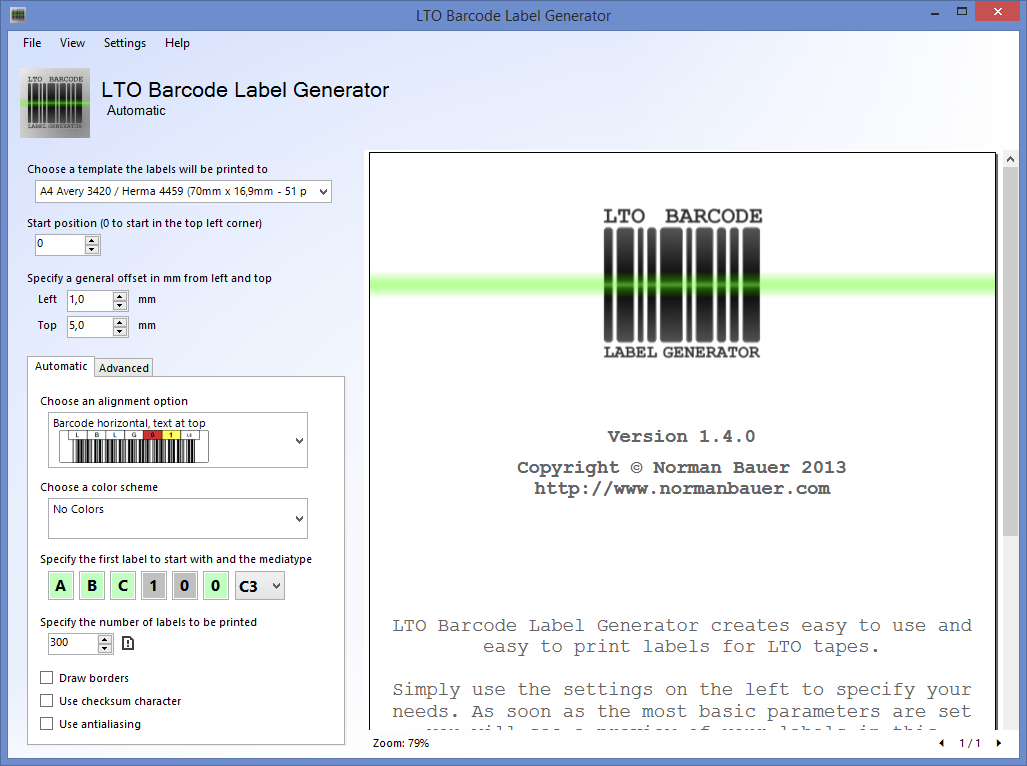The height and width of the screenshot is (766, 1027).
Task: Go to previous preview page arrow
Action: pos(941,744)
